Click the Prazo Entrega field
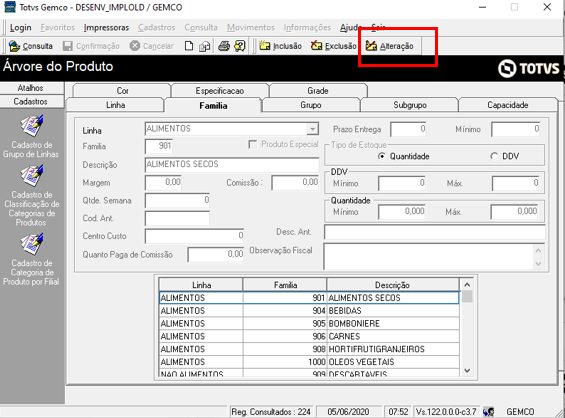Image resolution: width=565 pixels, height=418 pixels. [x=408, y=129]
